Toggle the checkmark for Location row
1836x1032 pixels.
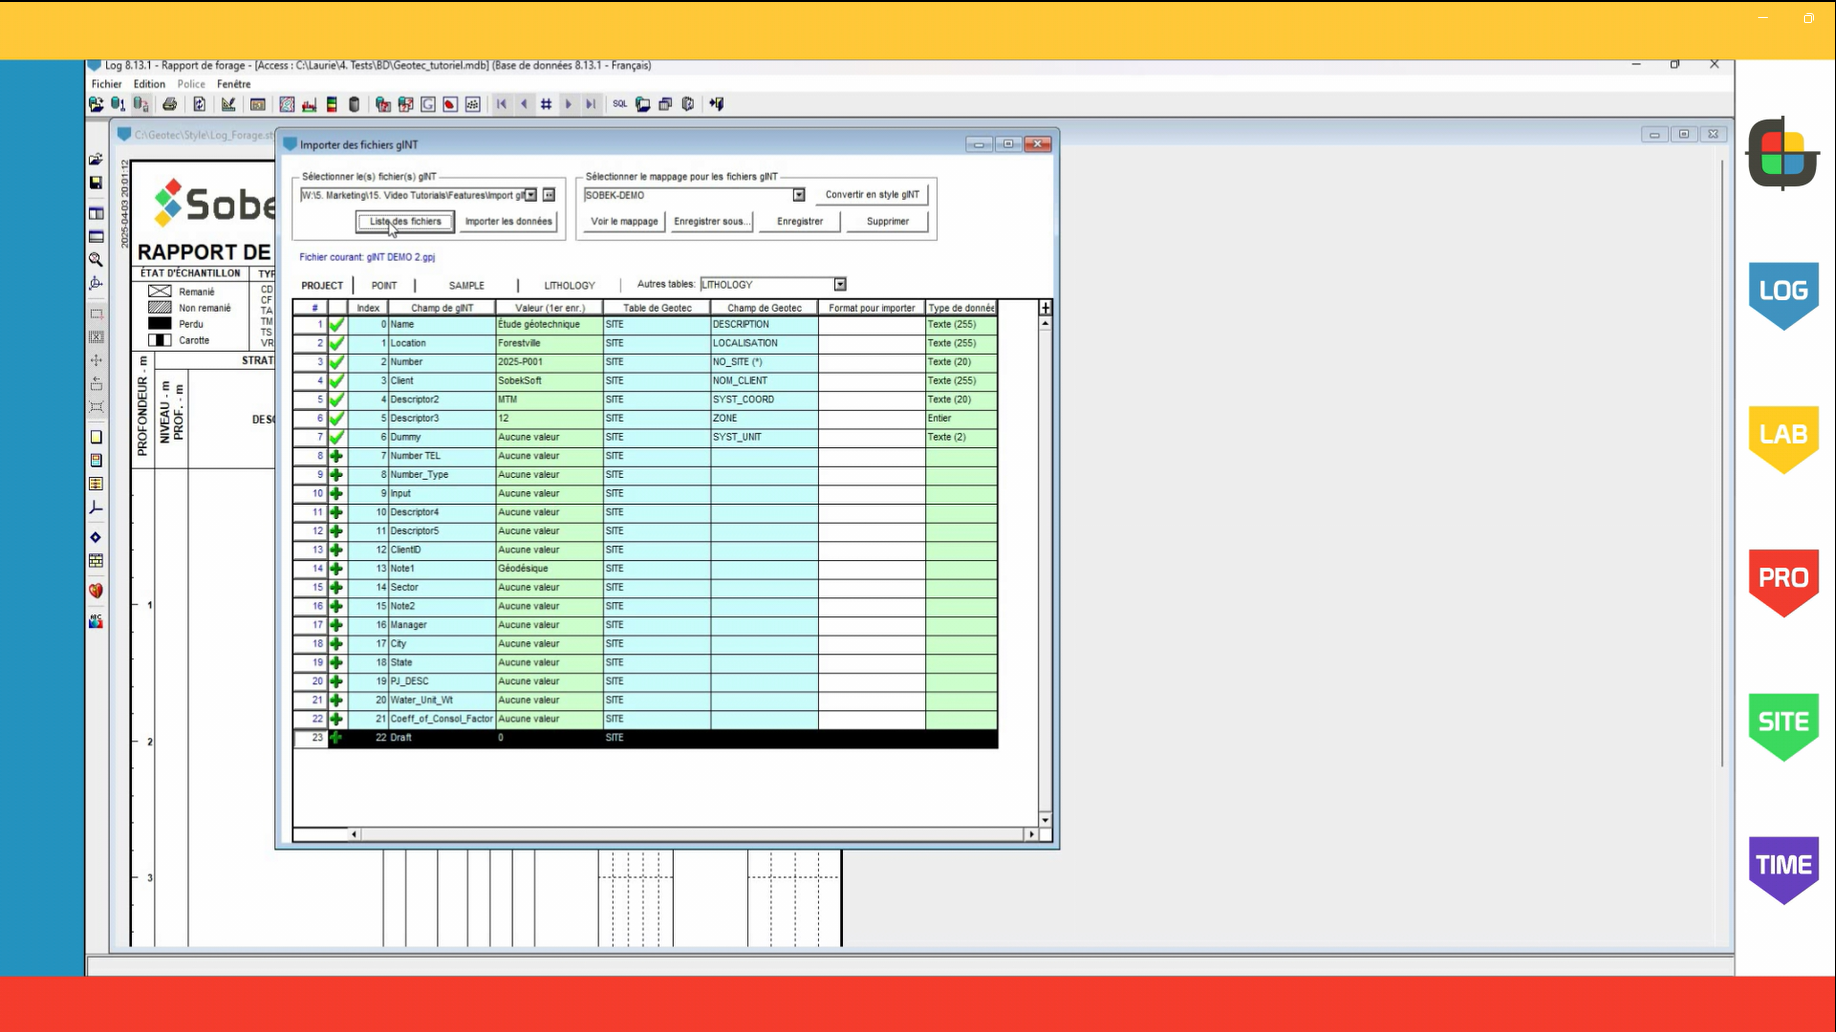point(337,343)
